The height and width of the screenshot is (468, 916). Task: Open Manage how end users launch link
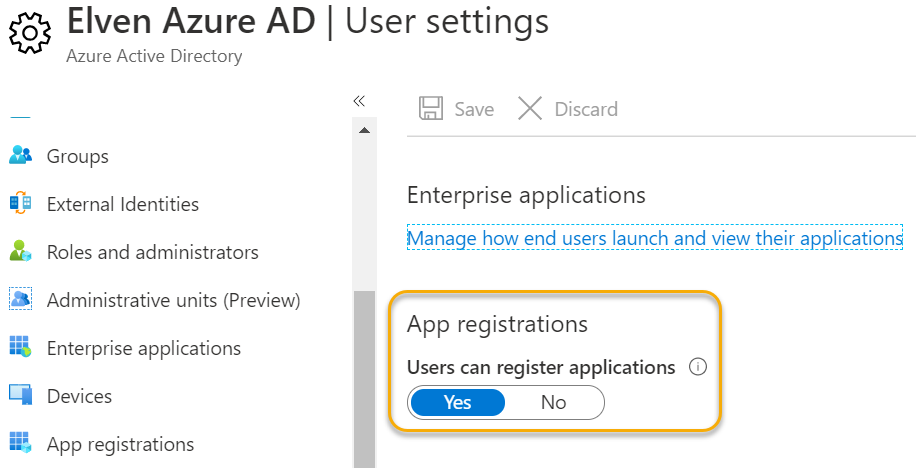(655, 238)
